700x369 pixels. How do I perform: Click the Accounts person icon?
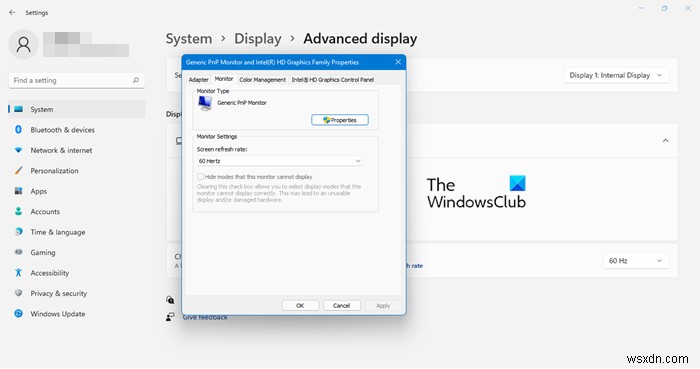tap(18, 211)
